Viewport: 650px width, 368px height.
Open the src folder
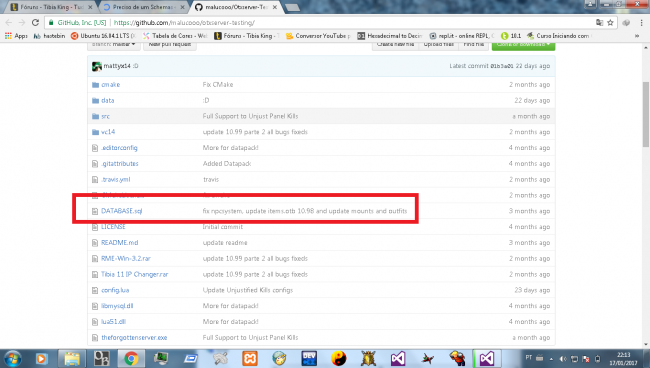pyautogui.click(x=105, y=116)
